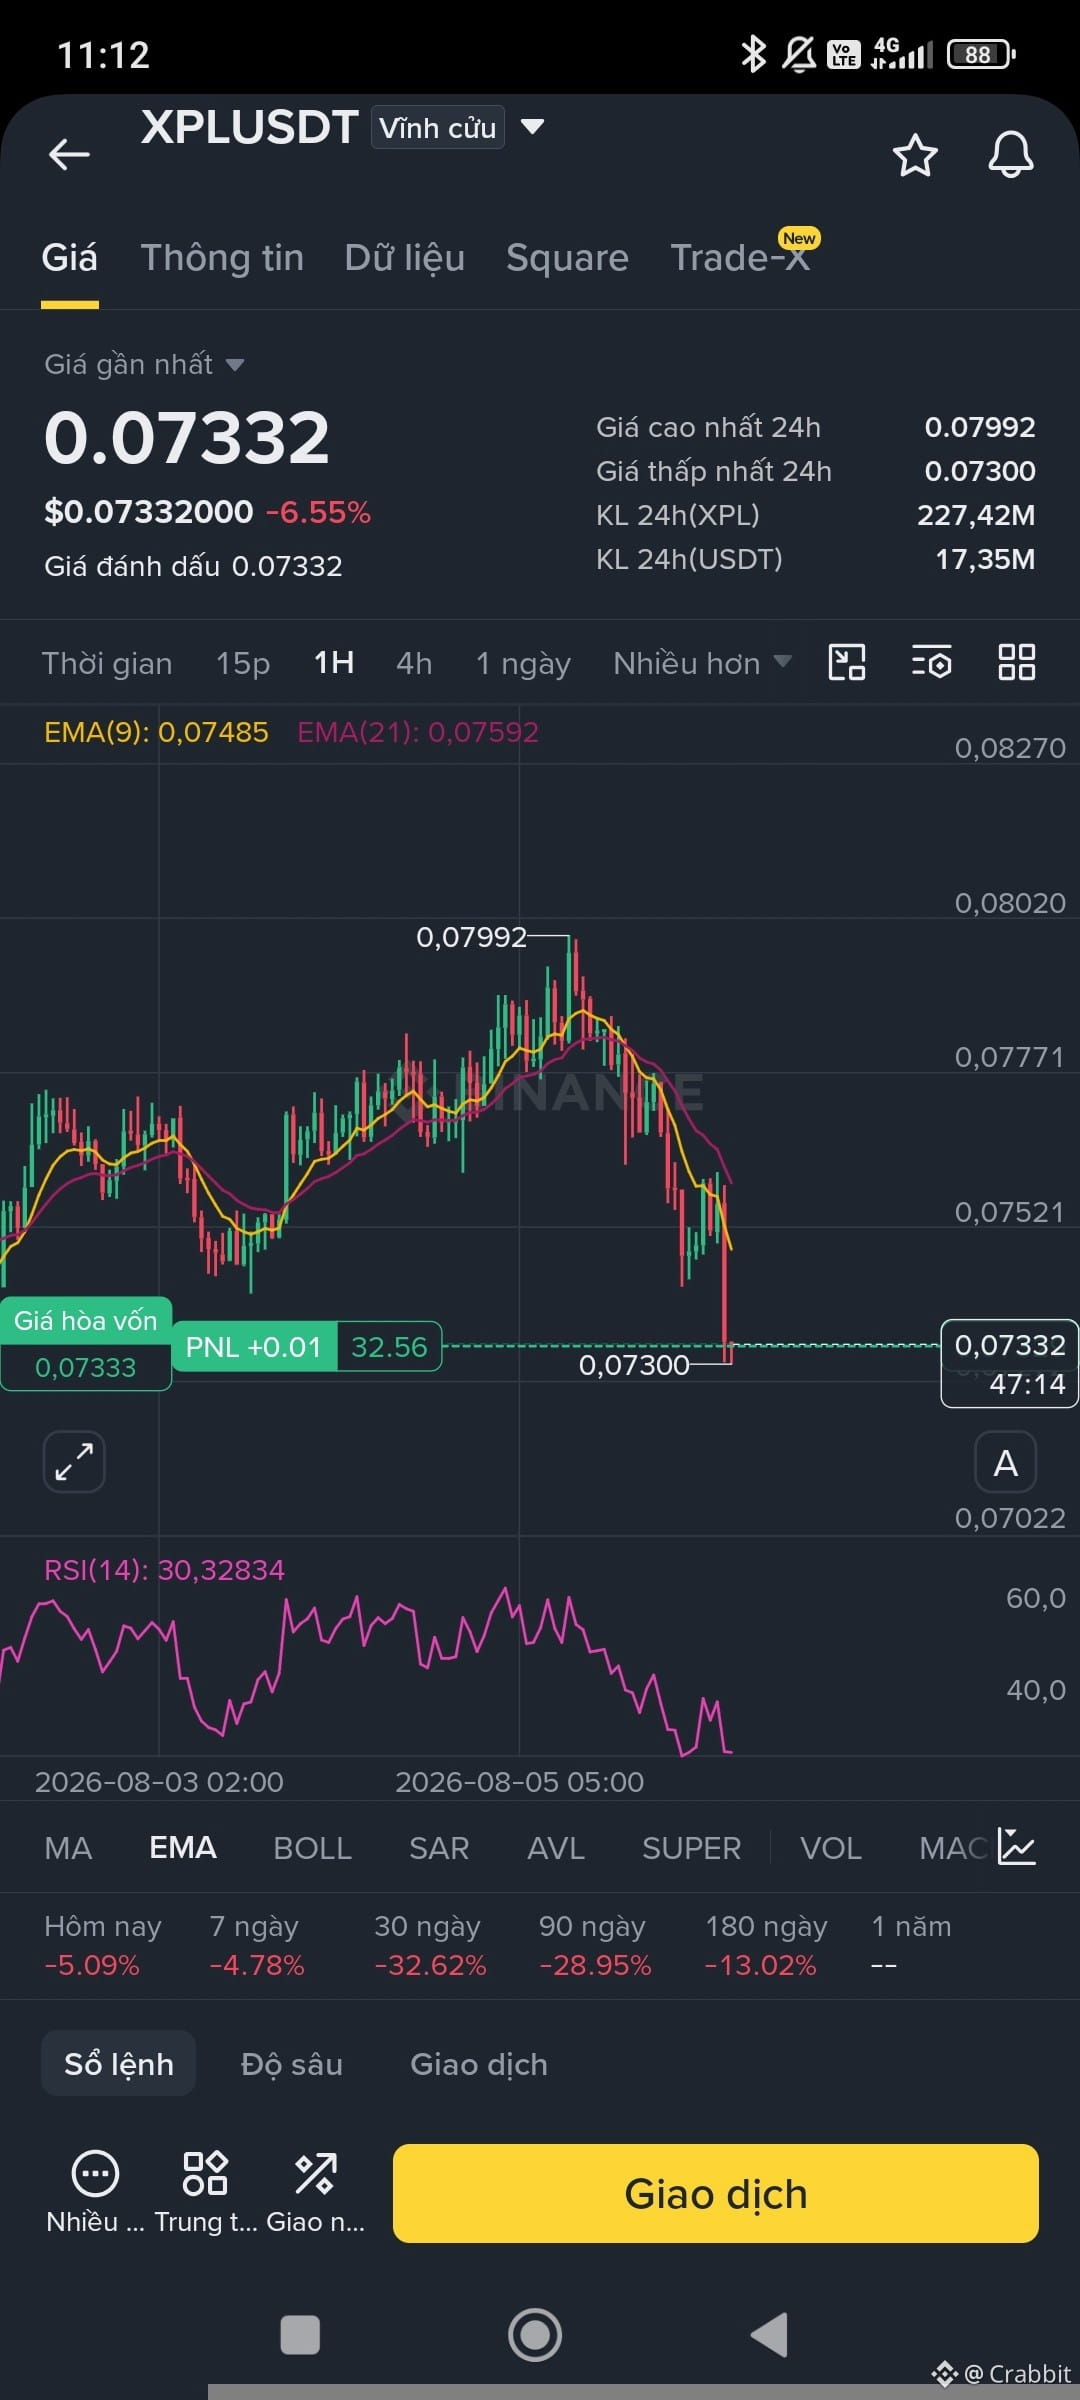Switch to the Dữ liệu tab
Viewport: 1080px width, 2400px height.
coord(404,258)
